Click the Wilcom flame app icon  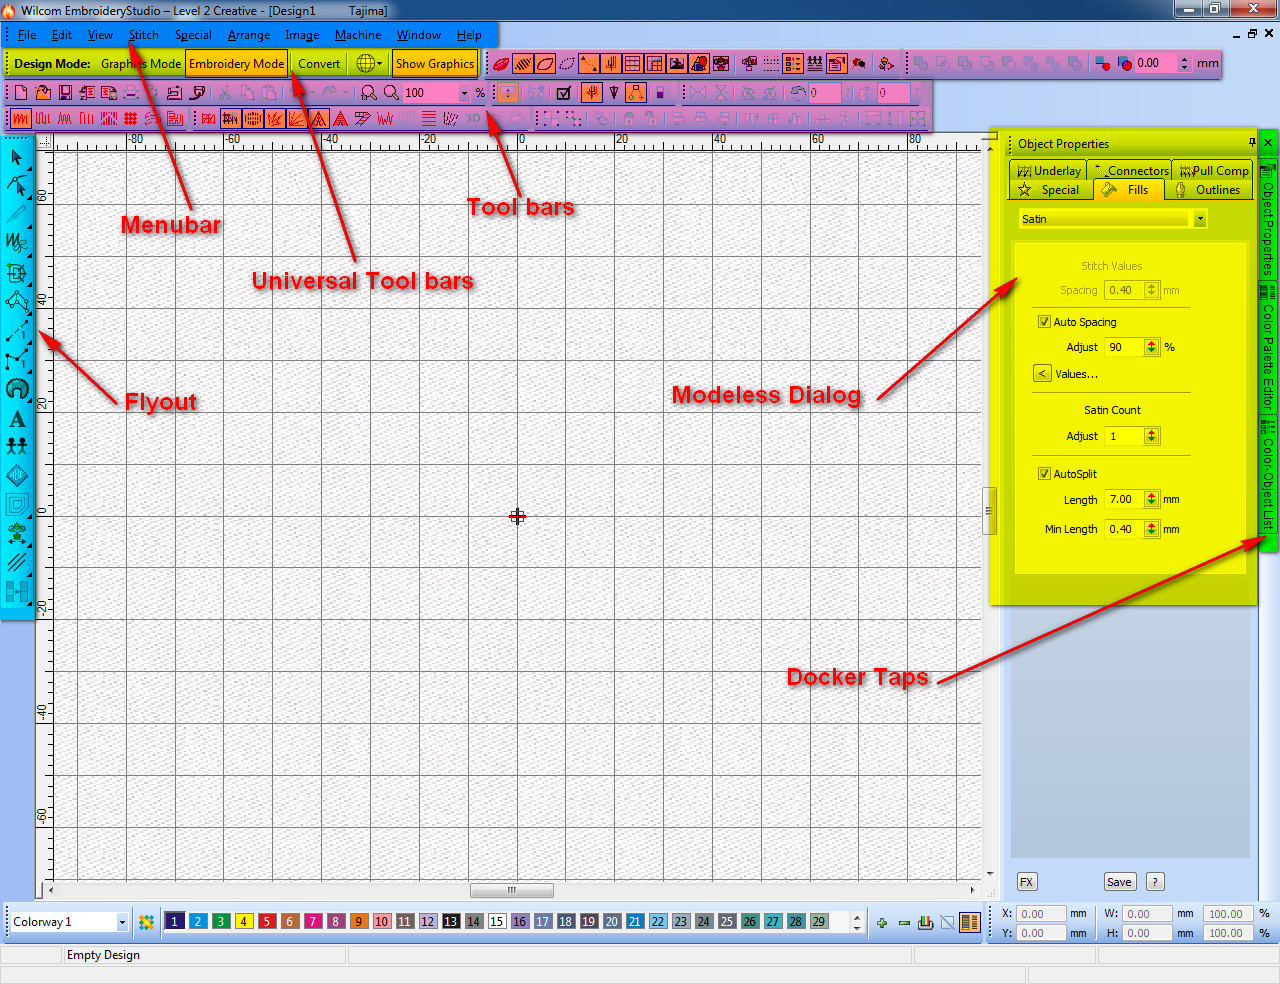click(9, 10)
